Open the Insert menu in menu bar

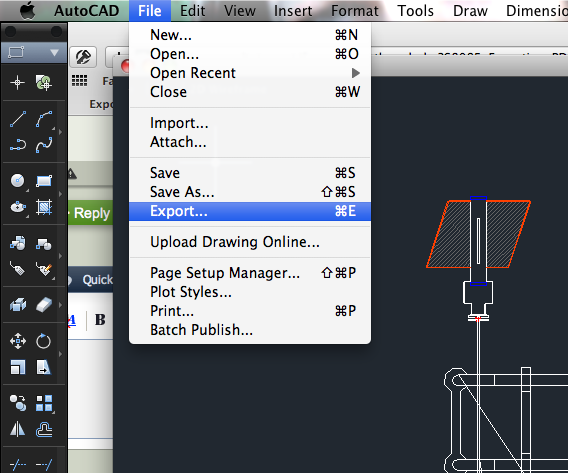tap(293, 11)
